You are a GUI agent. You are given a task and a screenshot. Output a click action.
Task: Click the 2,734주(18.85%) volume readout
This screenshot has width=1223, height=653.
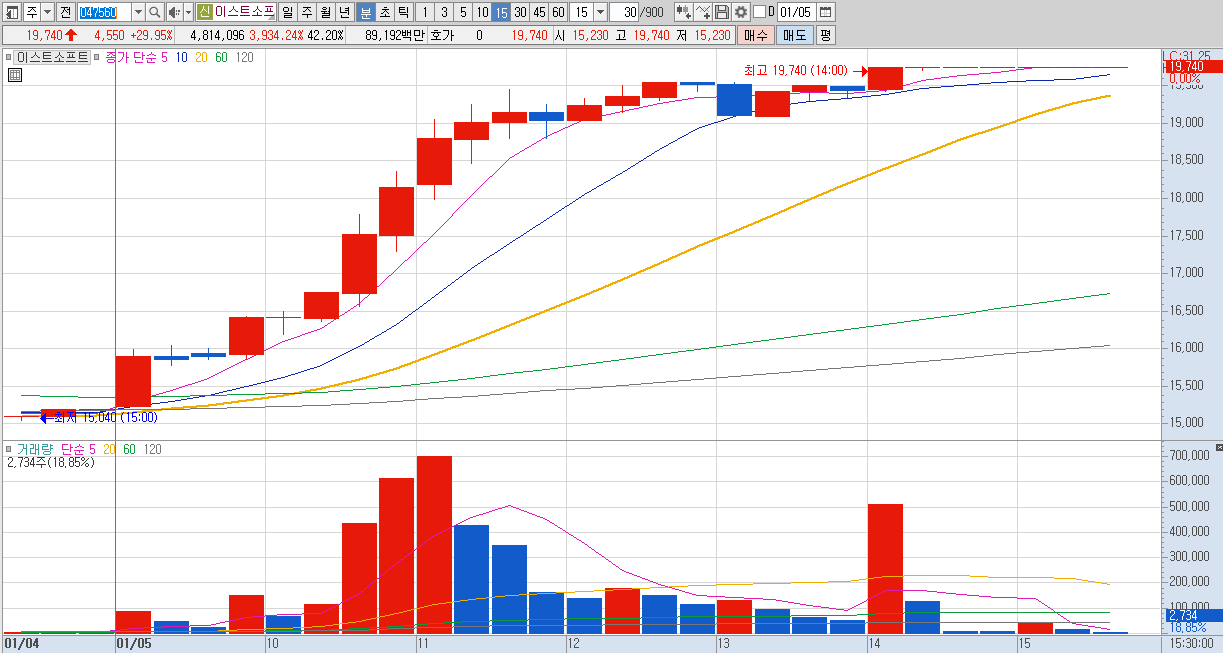pyautogui.click(x=50, y=463)
